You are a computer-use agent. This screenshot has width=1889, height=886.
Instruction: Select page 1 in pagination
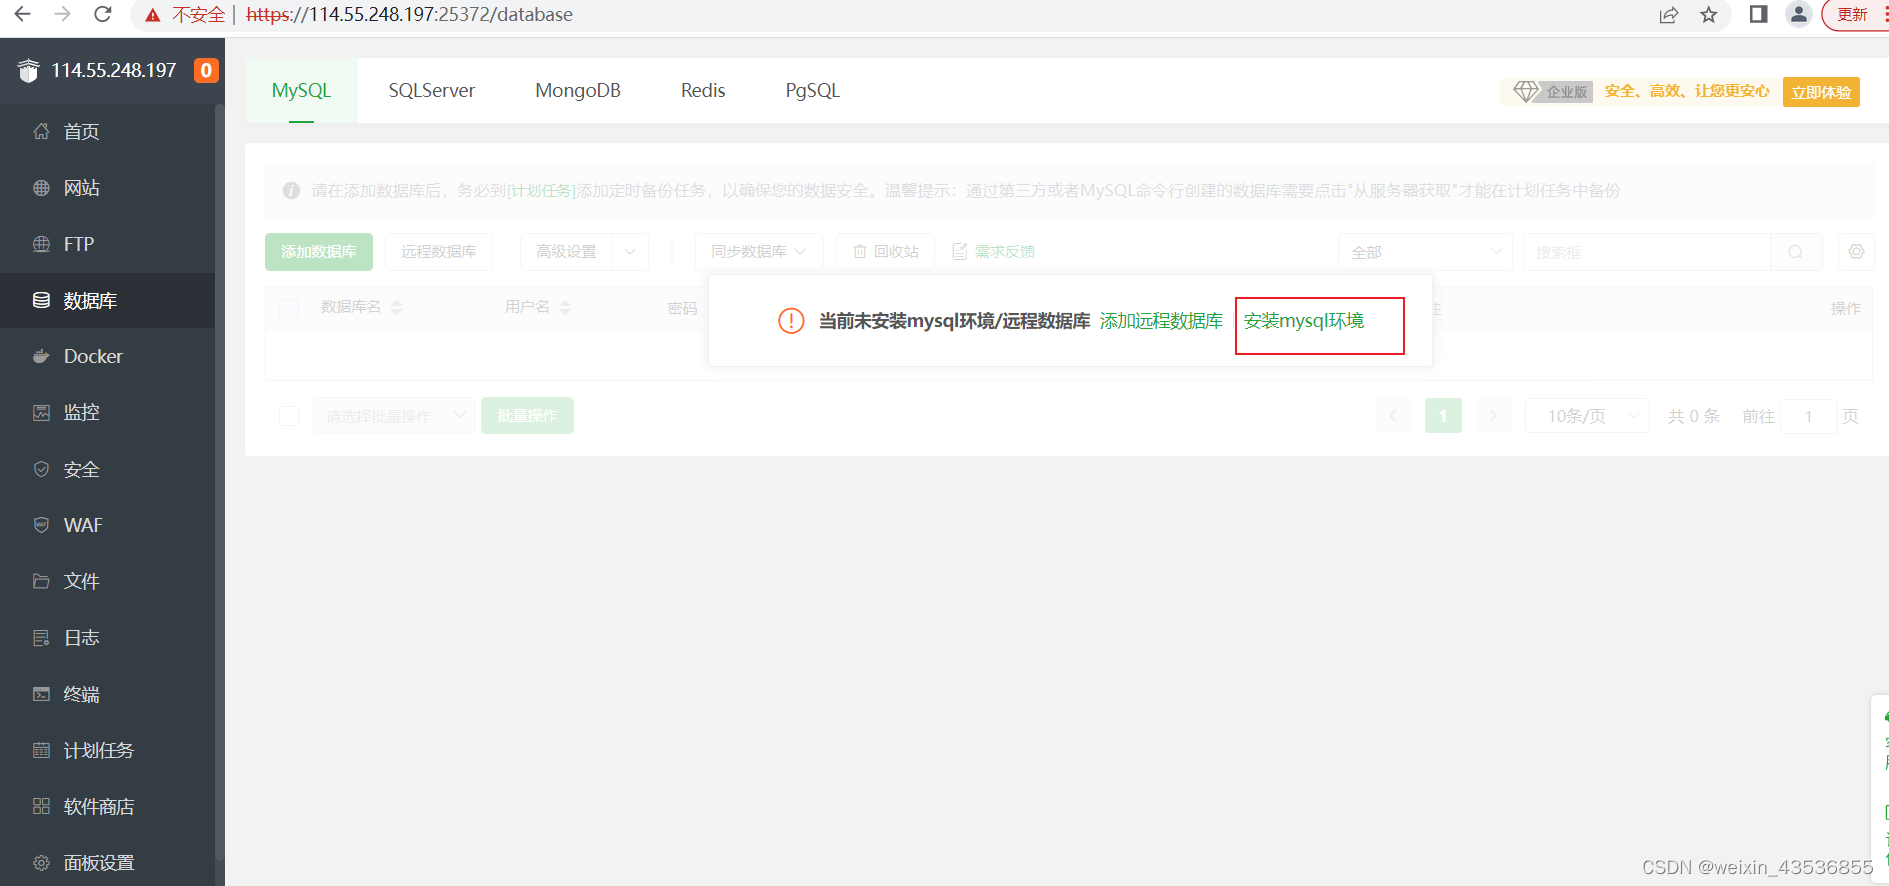[x=1443, y=416]
